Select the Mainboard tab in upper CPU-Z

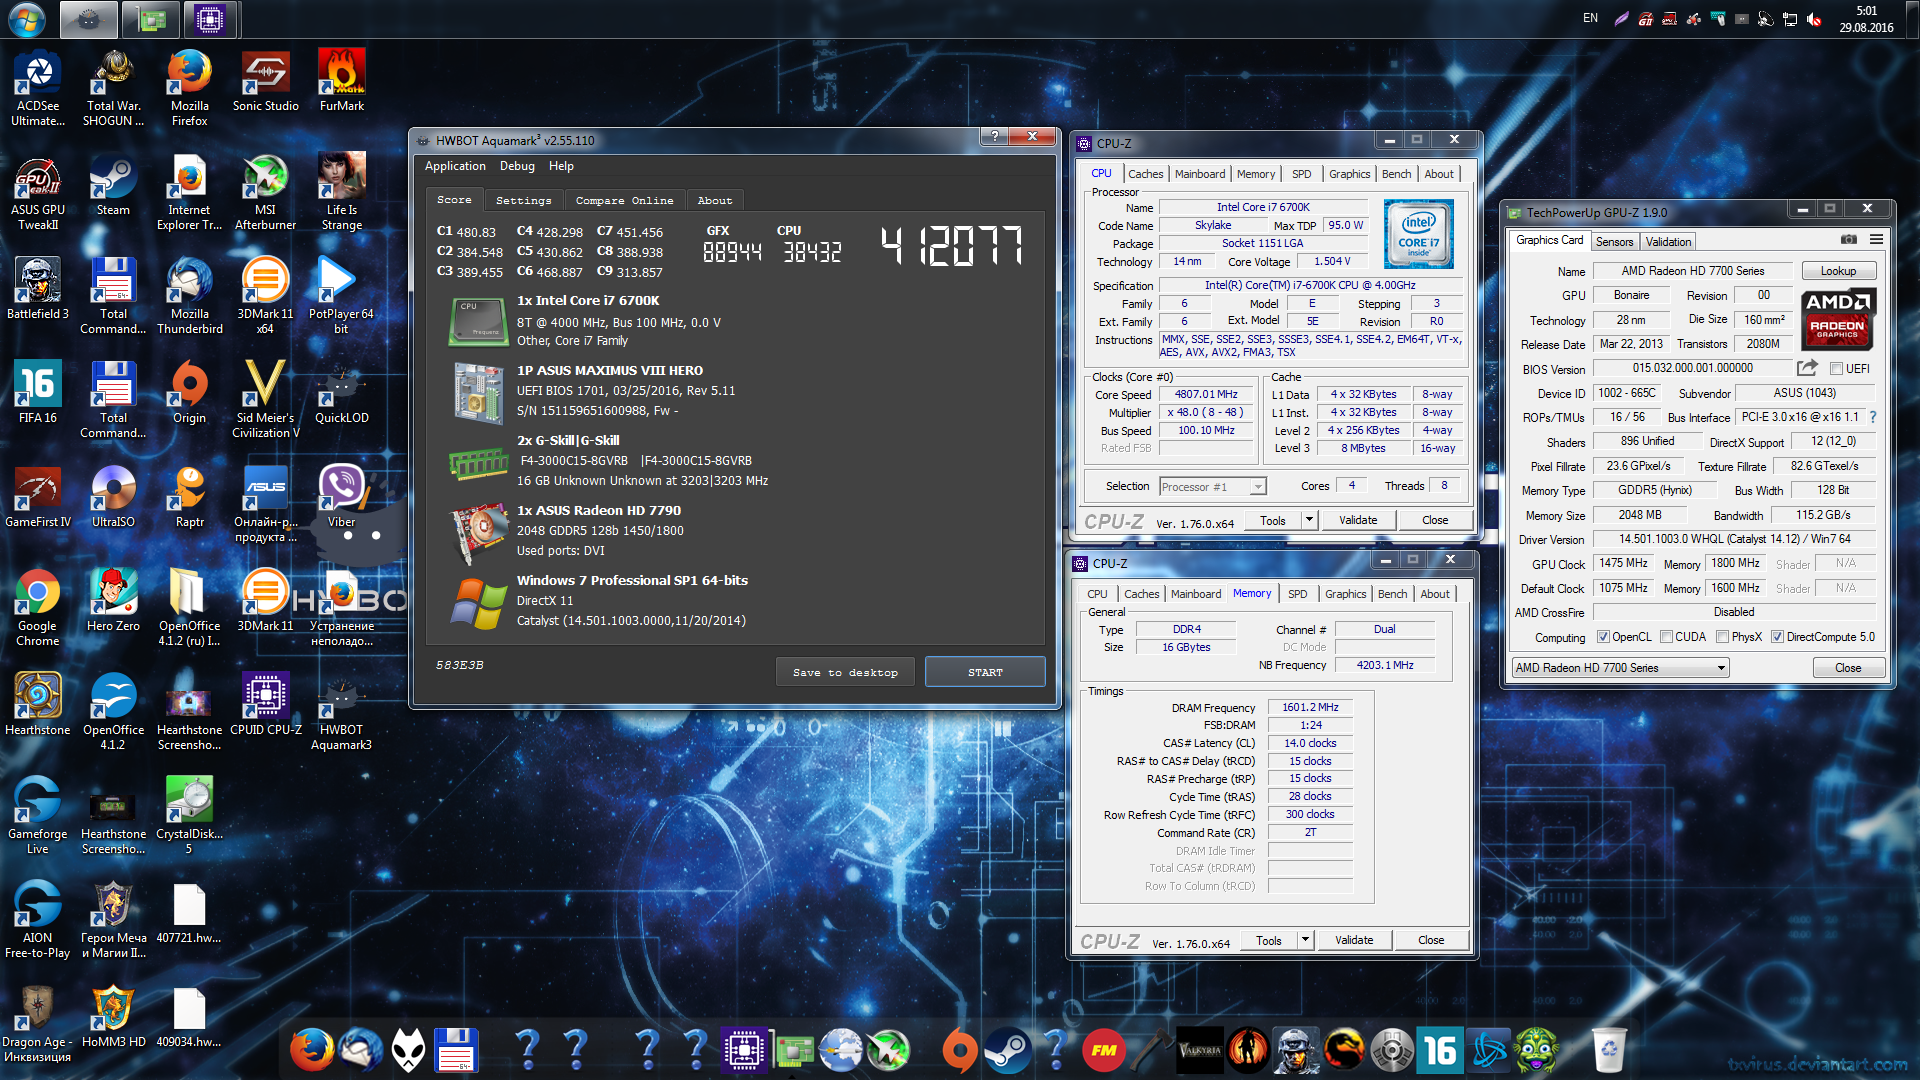point(1200,174)
